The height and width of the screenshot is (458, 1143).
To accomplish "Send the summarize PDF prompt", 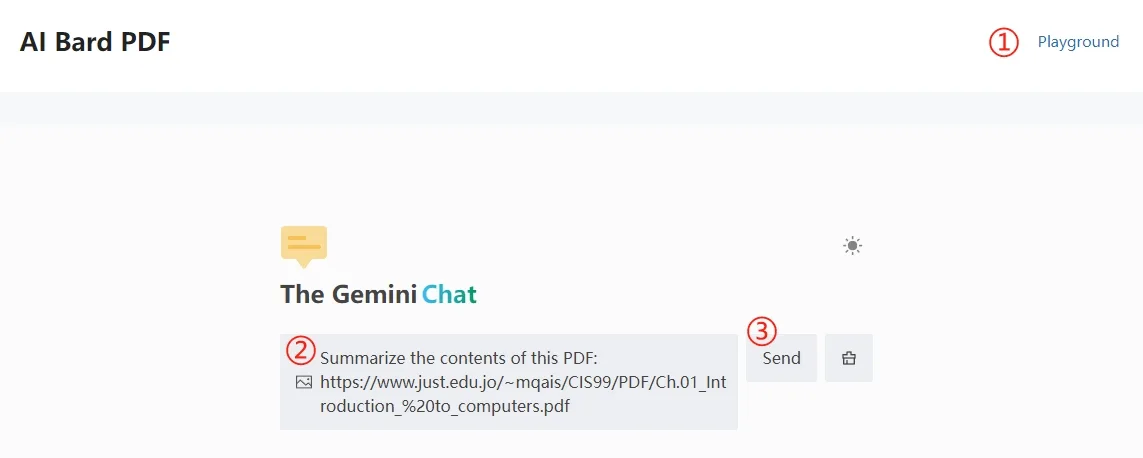I will [x=781, y=358].
